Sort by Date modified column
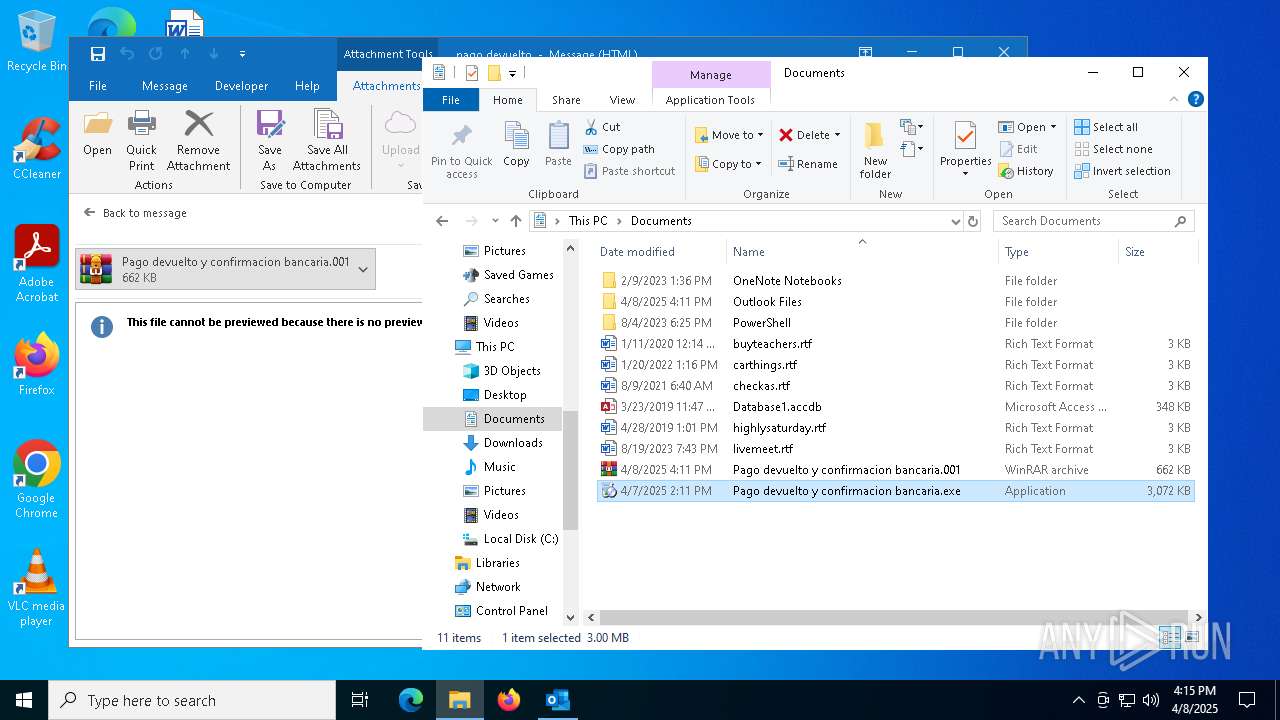 coord(660,252)
